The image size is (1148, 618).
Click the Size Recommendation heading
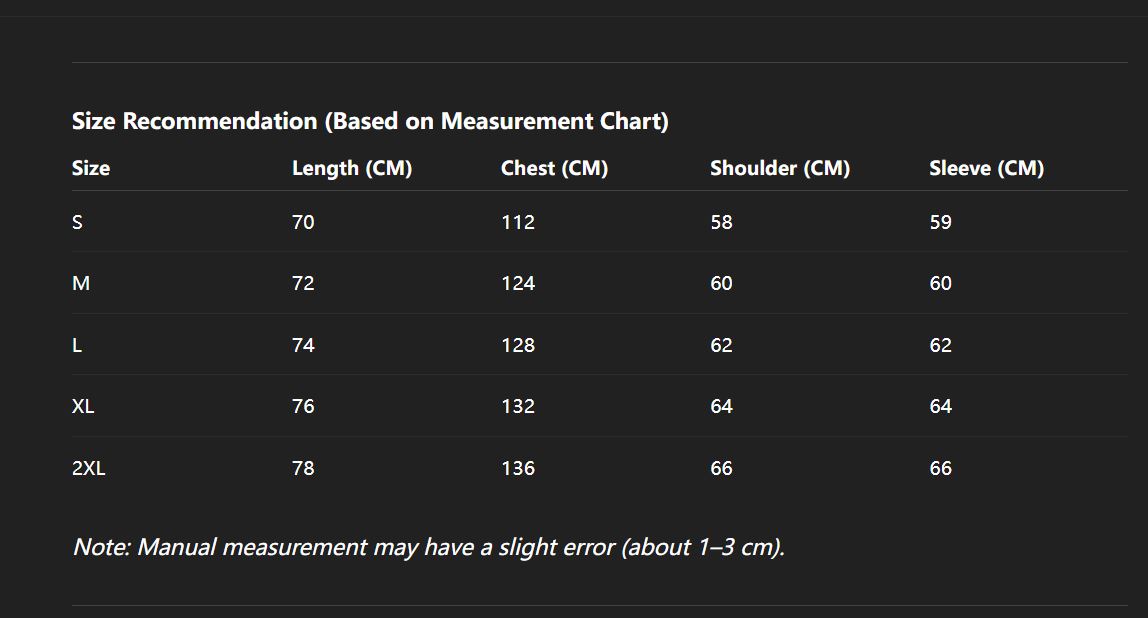pyautogui.click(x=370, y=122)
